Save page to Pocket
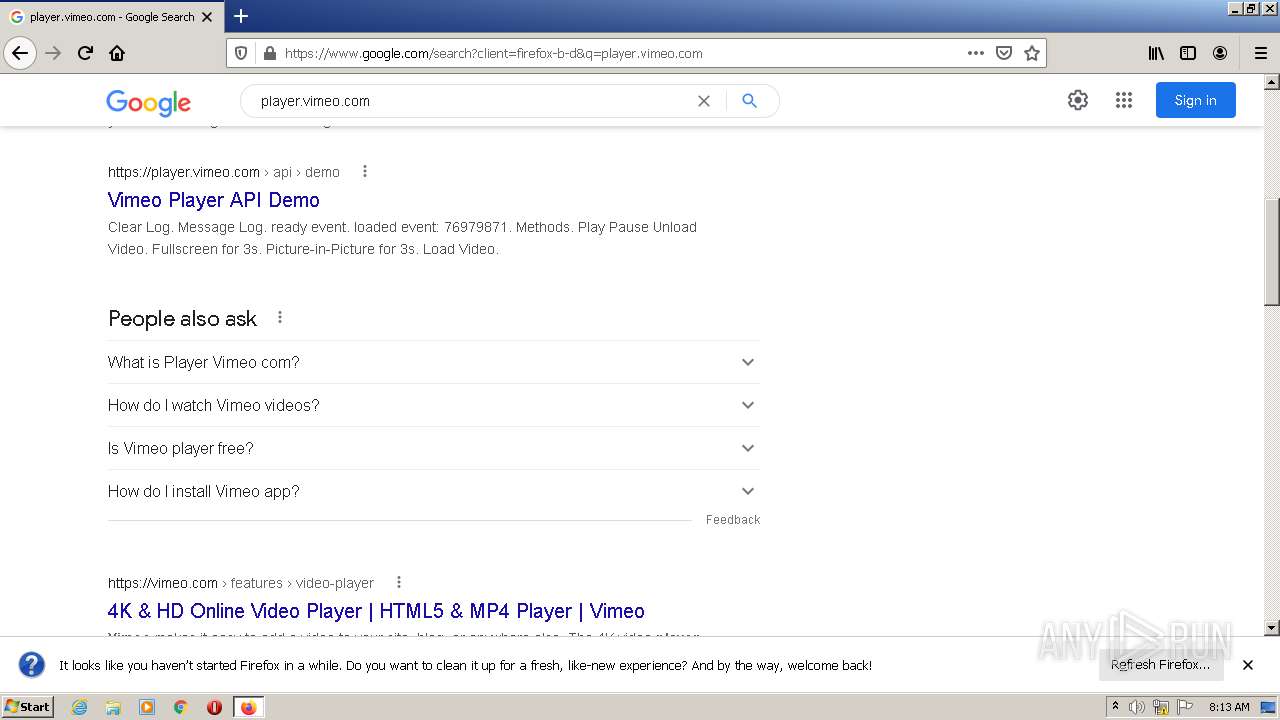The height and width of the screenshot is (720, 1280). click(x=1004, y=53)
